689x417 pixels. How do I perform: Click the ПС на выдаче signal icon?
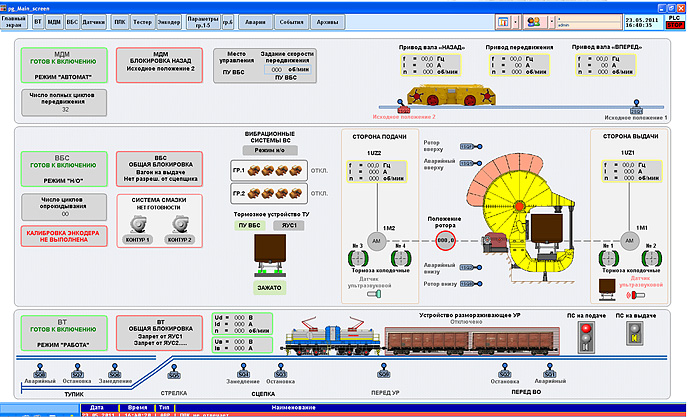pos(635,339)
